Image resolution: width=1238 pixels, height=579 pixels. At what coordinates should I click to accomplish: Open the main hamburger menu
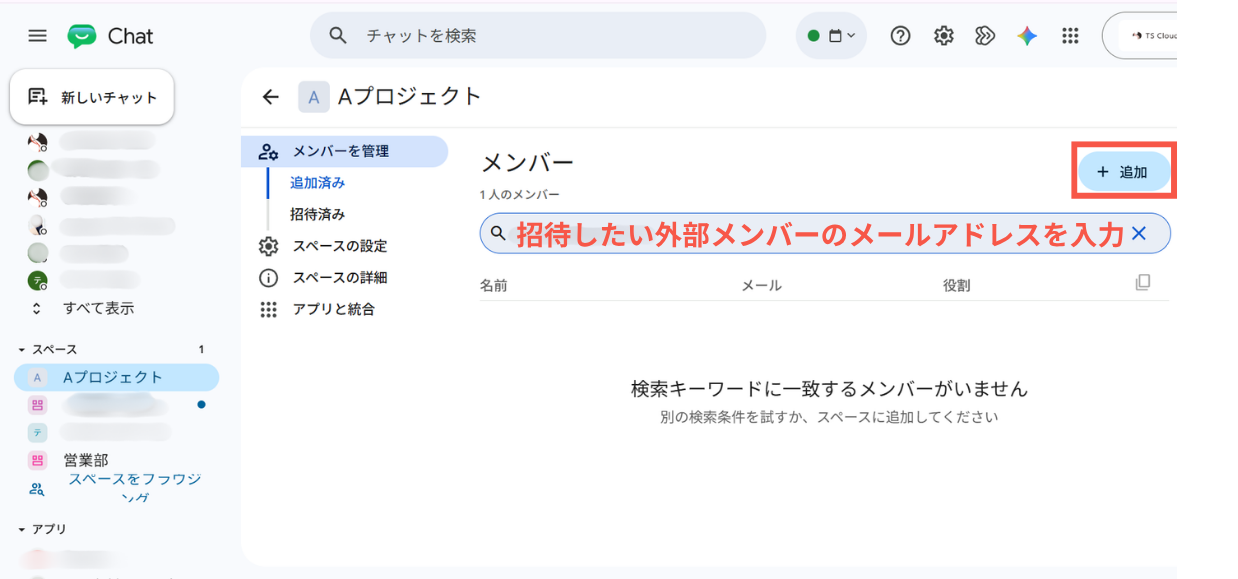(x=37, y=36)
